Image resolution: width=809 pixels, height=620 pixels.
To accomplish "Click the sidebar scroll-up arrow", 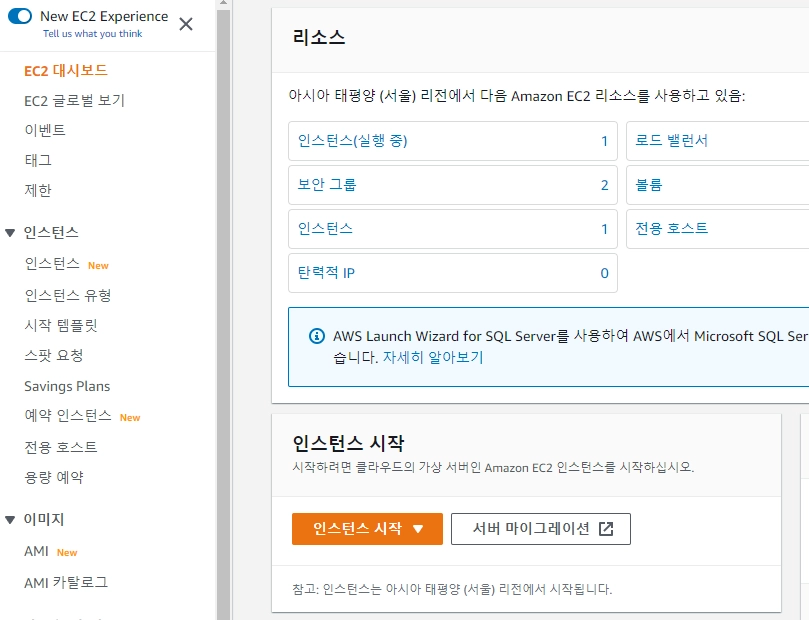I will pos(223,3).
